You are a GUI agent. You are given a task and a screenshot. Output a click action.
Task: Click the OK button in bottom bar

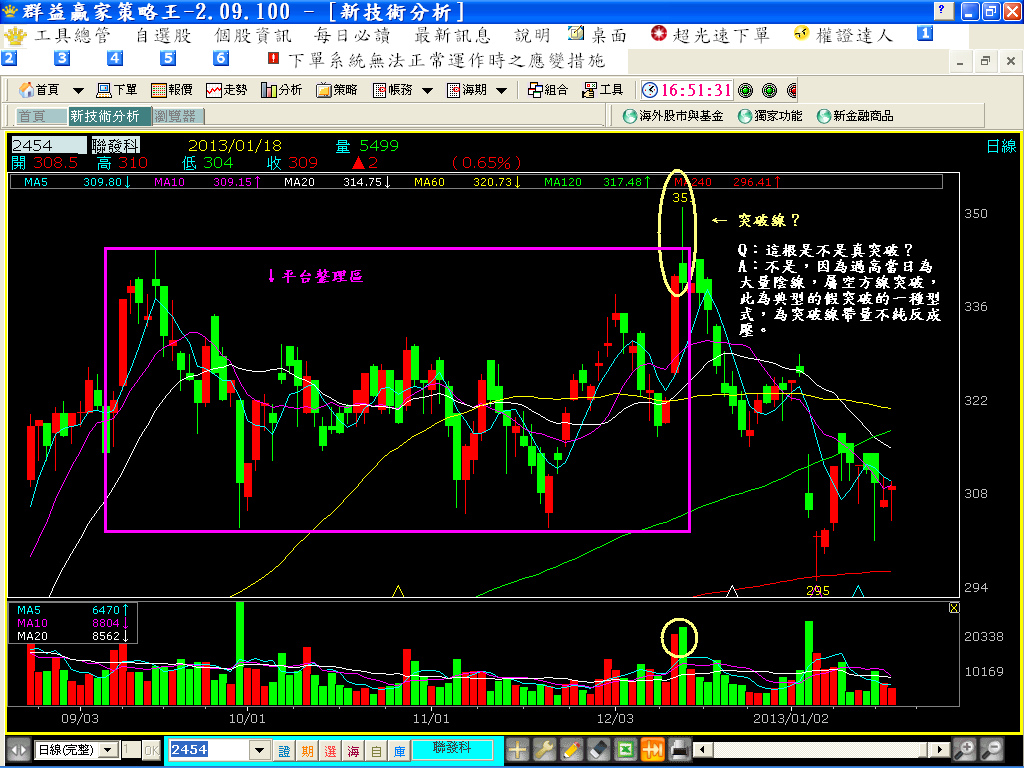(x=151, y=750)
